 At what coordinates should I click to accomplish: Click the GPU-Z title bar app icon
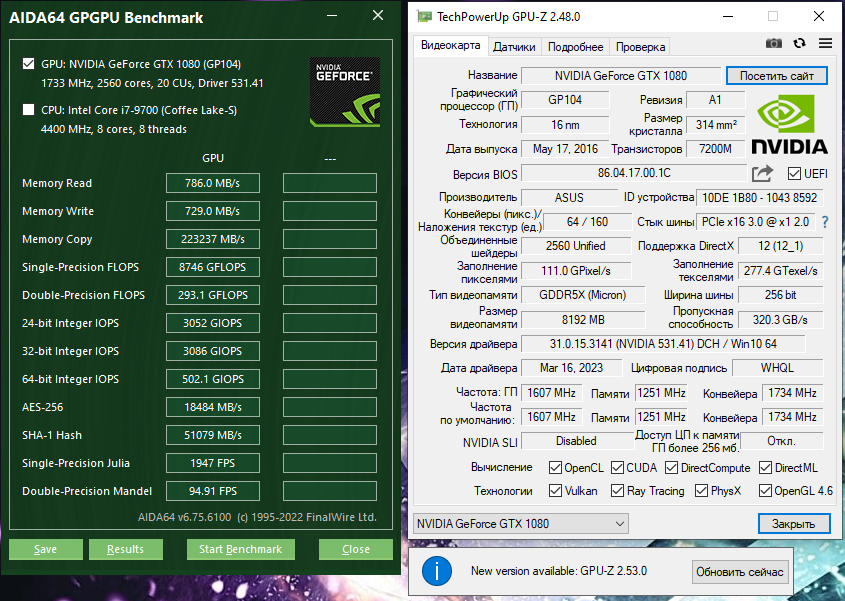click(x=425, y=17)
